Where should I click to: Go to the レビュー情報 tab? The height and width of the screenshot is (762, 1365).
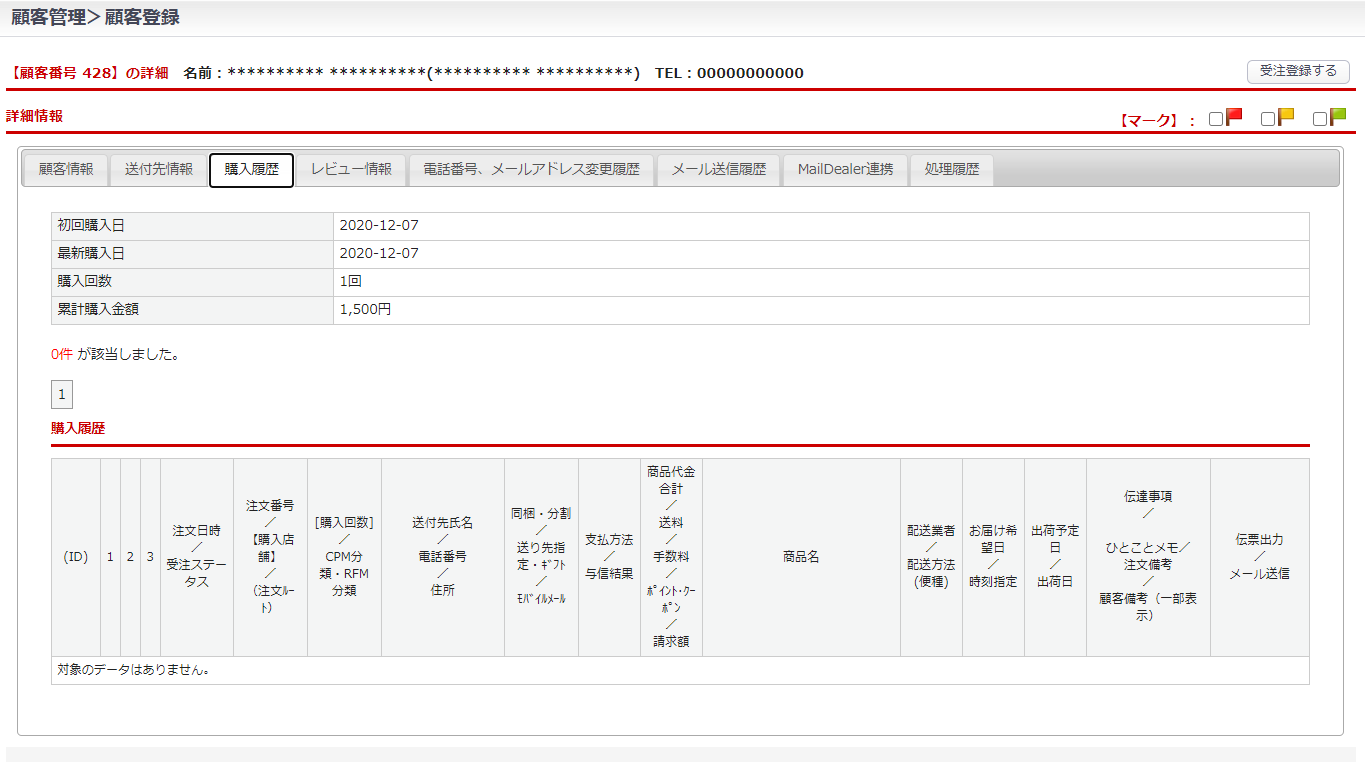(x=351, y=170)
